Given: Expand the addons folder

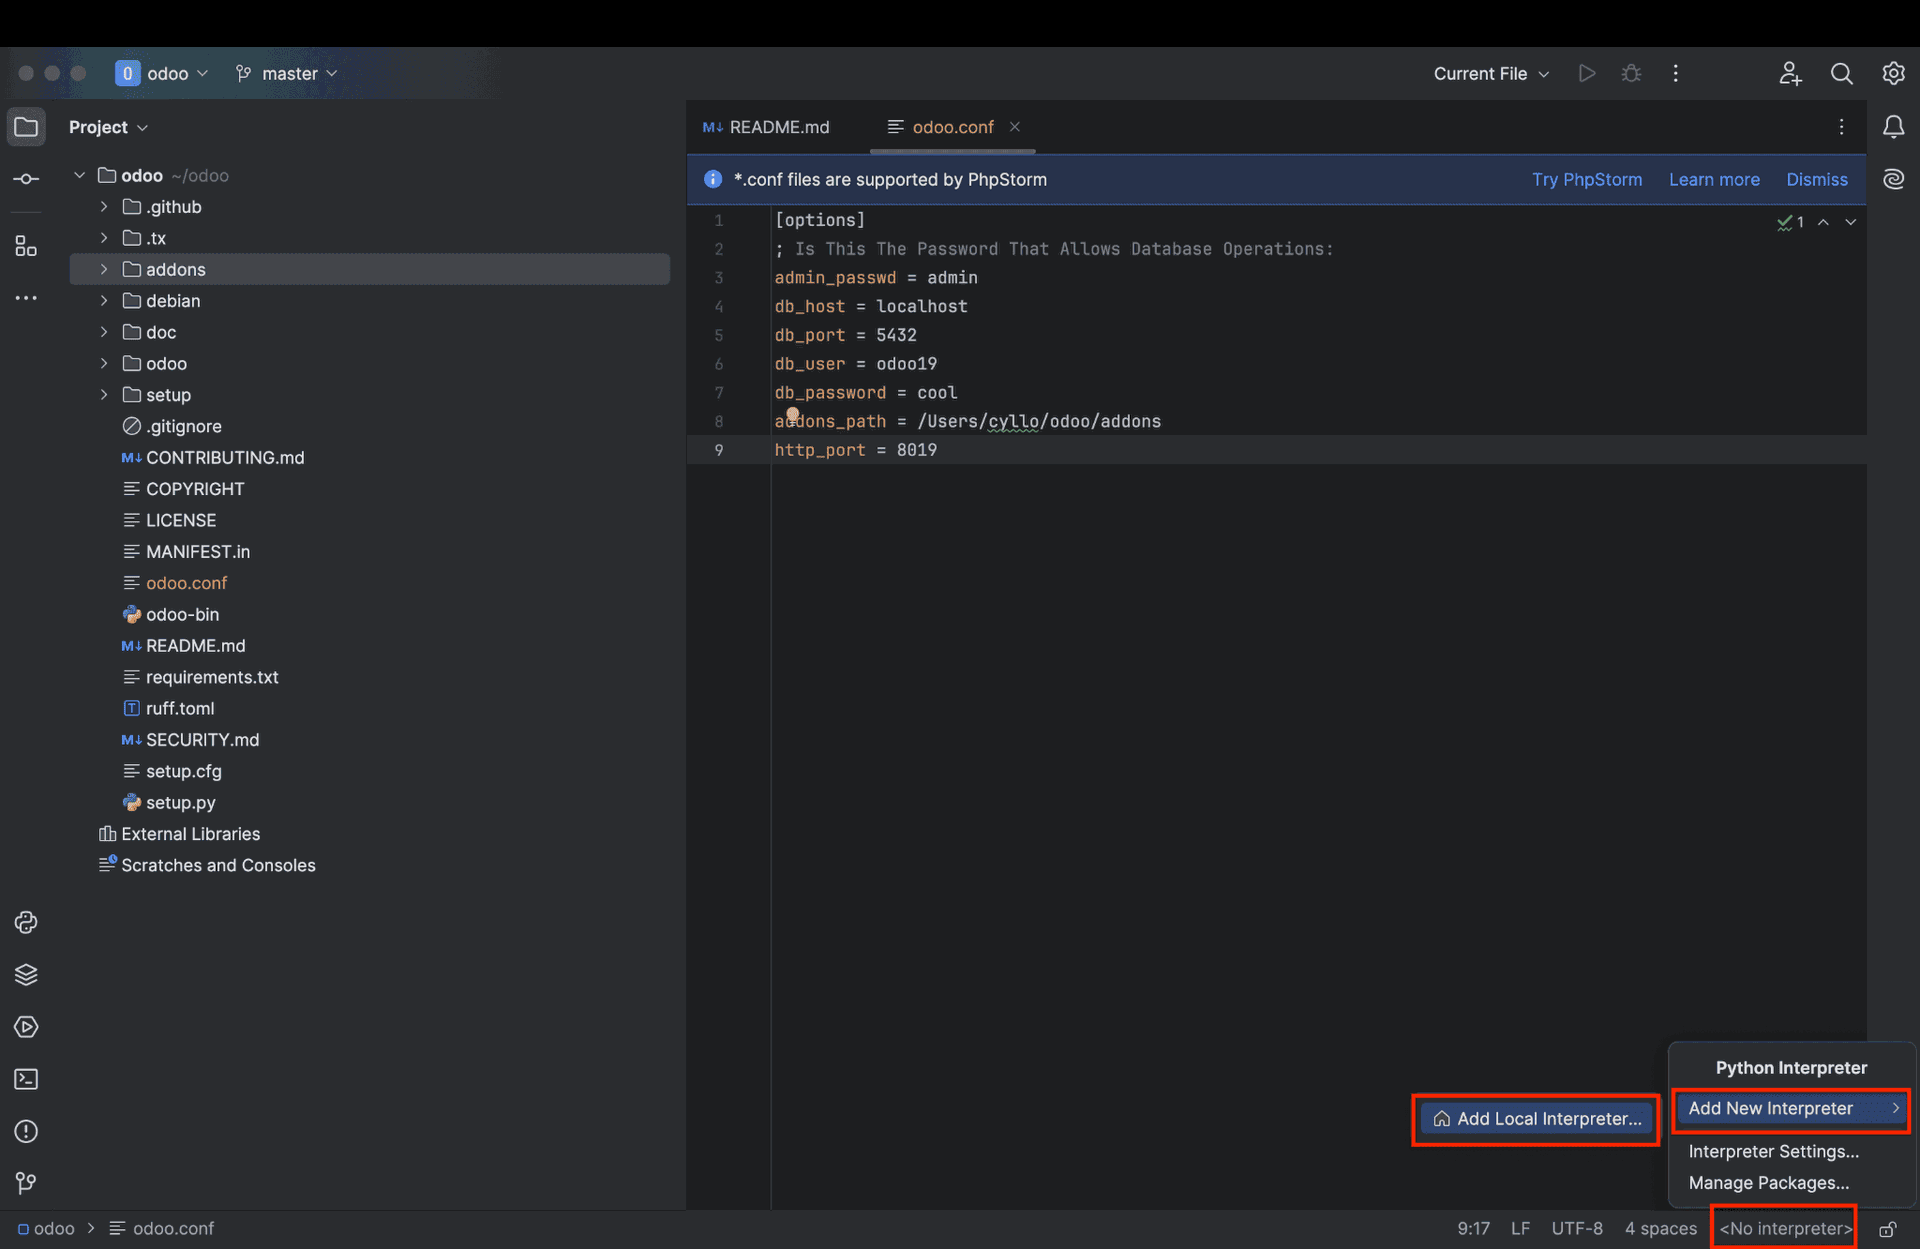Looking at the screenshot, I should 104,270.
